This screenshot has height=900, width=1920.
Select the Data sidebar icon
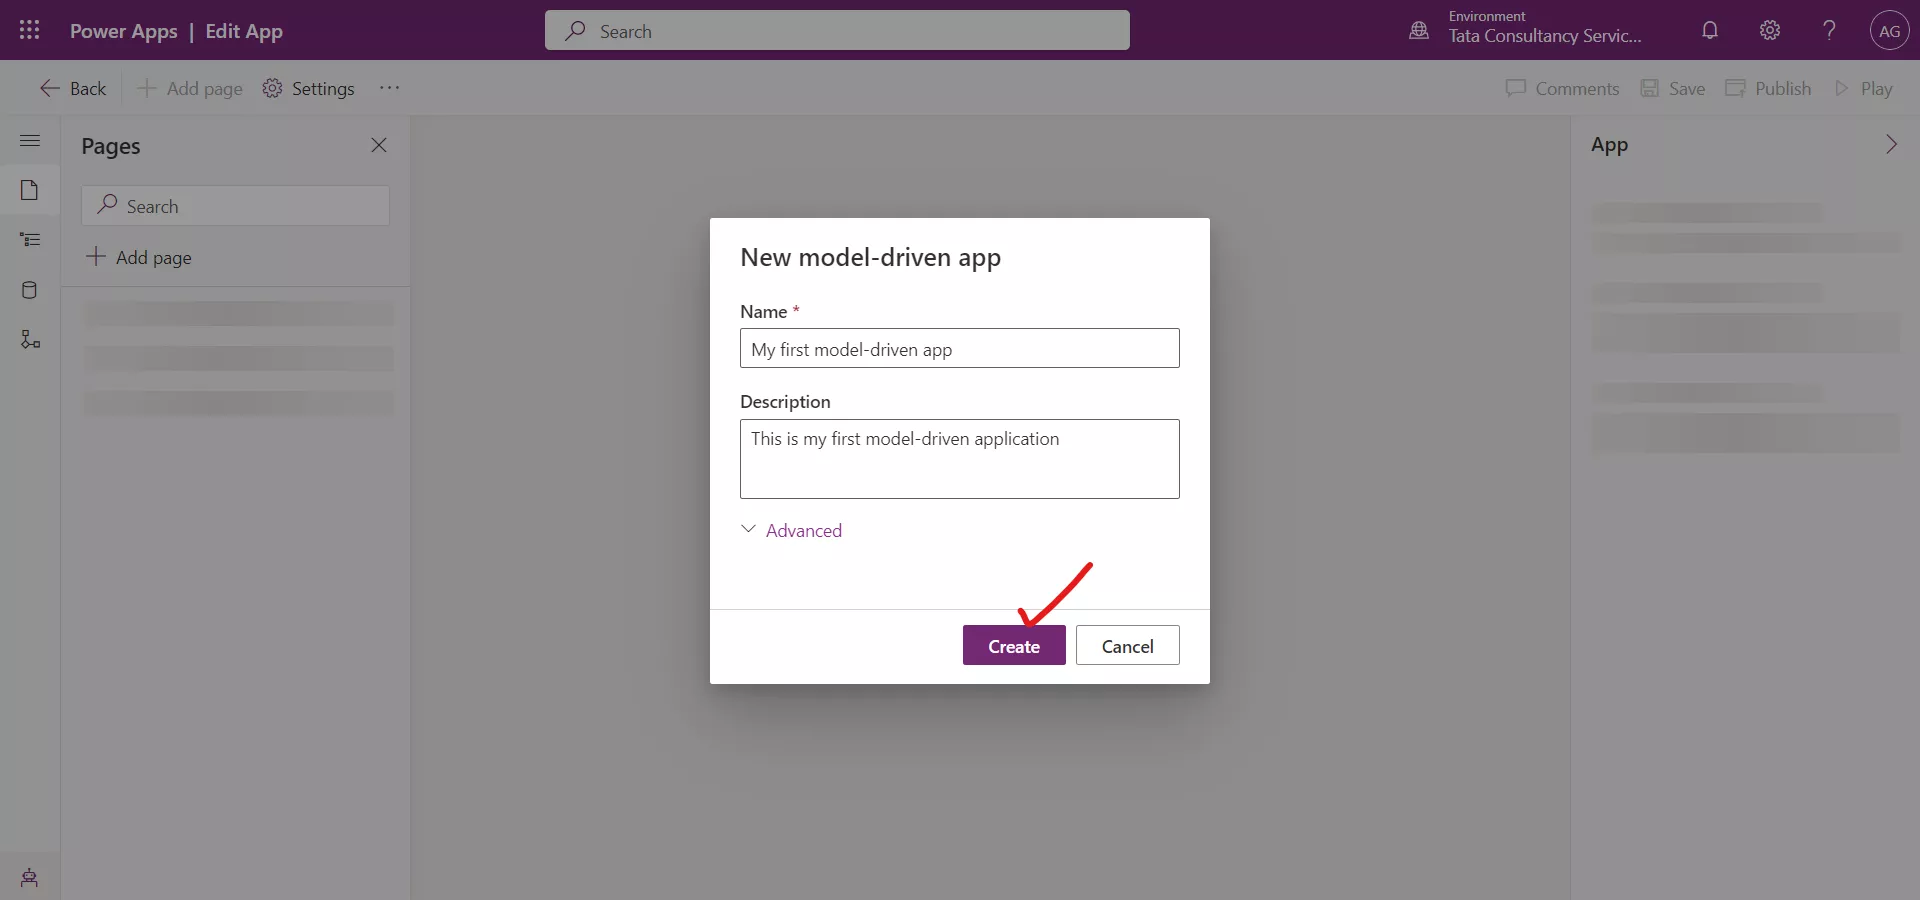29,290
